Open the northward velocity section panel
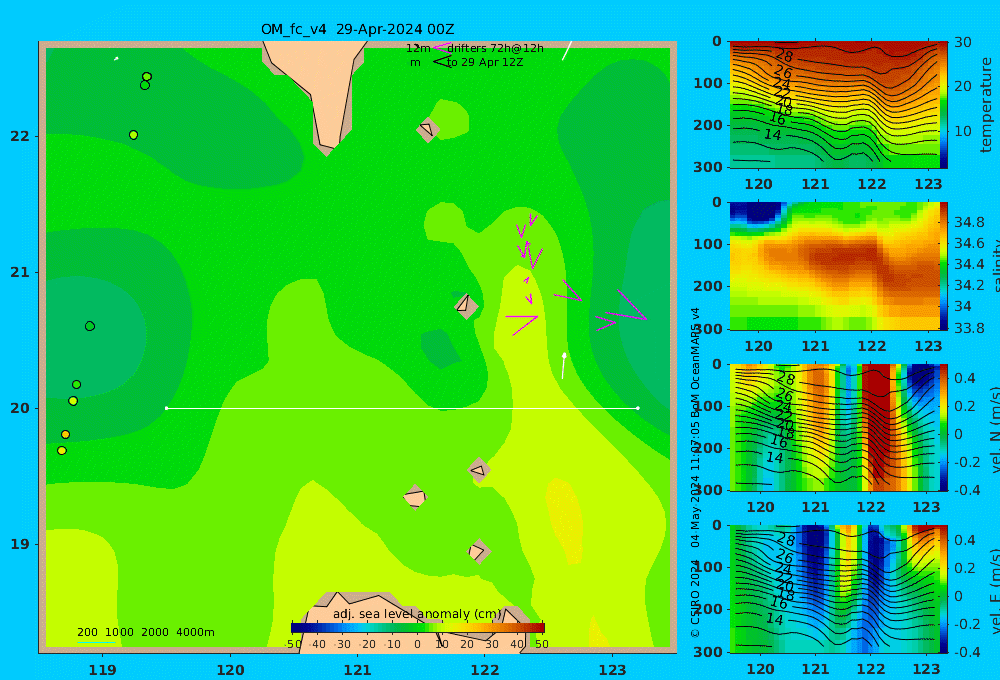 click(x=834, y=427)
